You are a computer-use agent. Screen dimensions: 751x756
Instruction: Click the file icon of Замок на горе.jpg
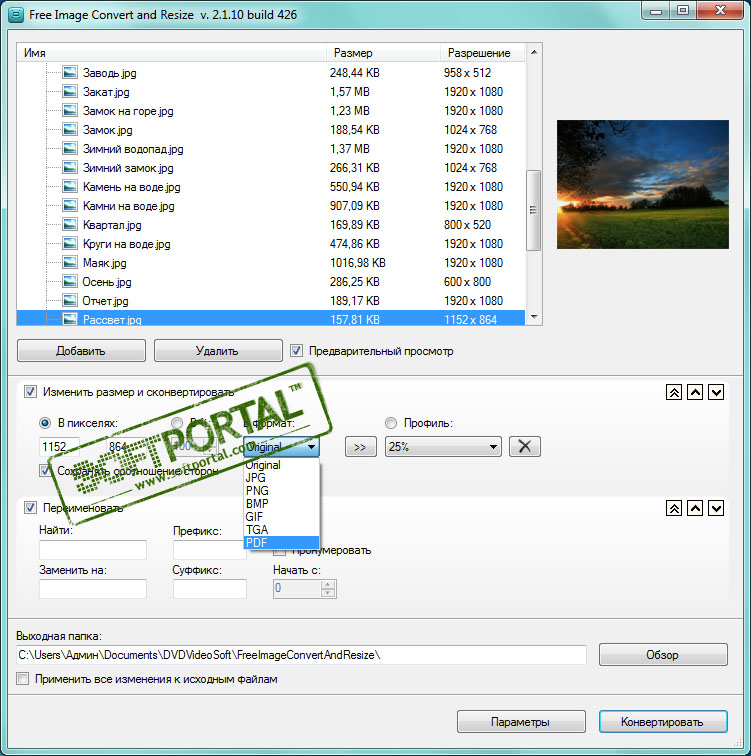tap(70, 111)
